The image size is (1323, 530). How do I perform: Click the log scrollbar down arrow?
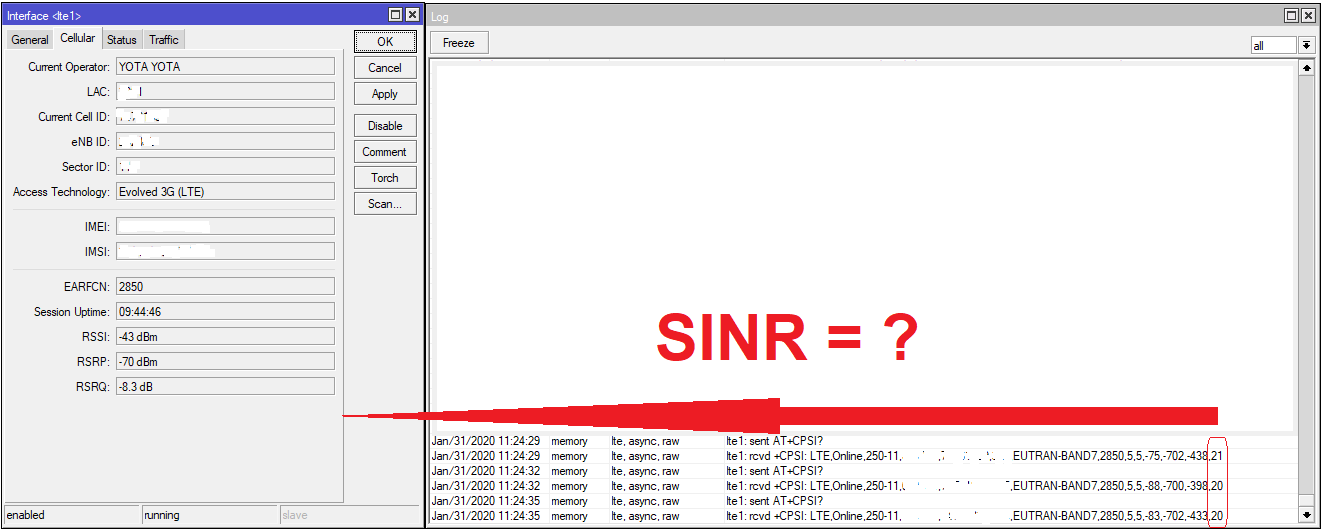click(1306, 514)
